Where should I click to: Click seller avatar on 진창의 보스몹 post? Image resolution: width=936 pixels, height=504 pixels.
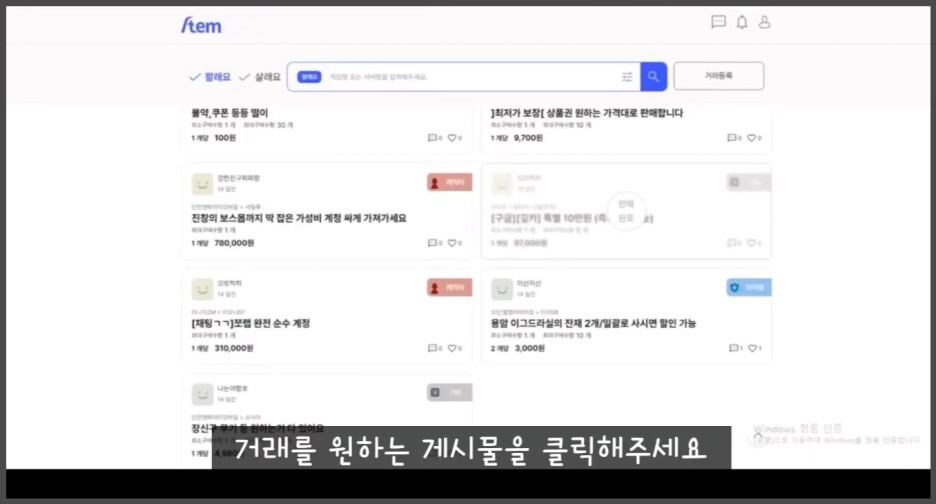pos(202,184)
